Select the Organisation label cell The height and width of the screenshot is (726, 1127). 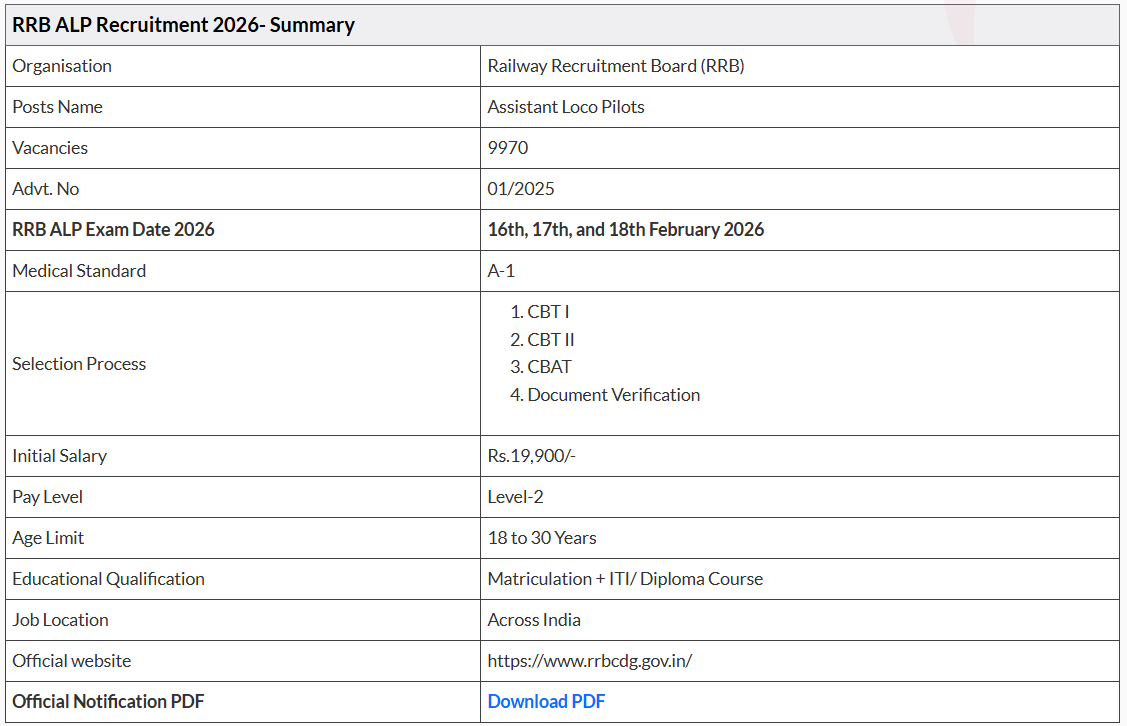(x=61, y=66)
